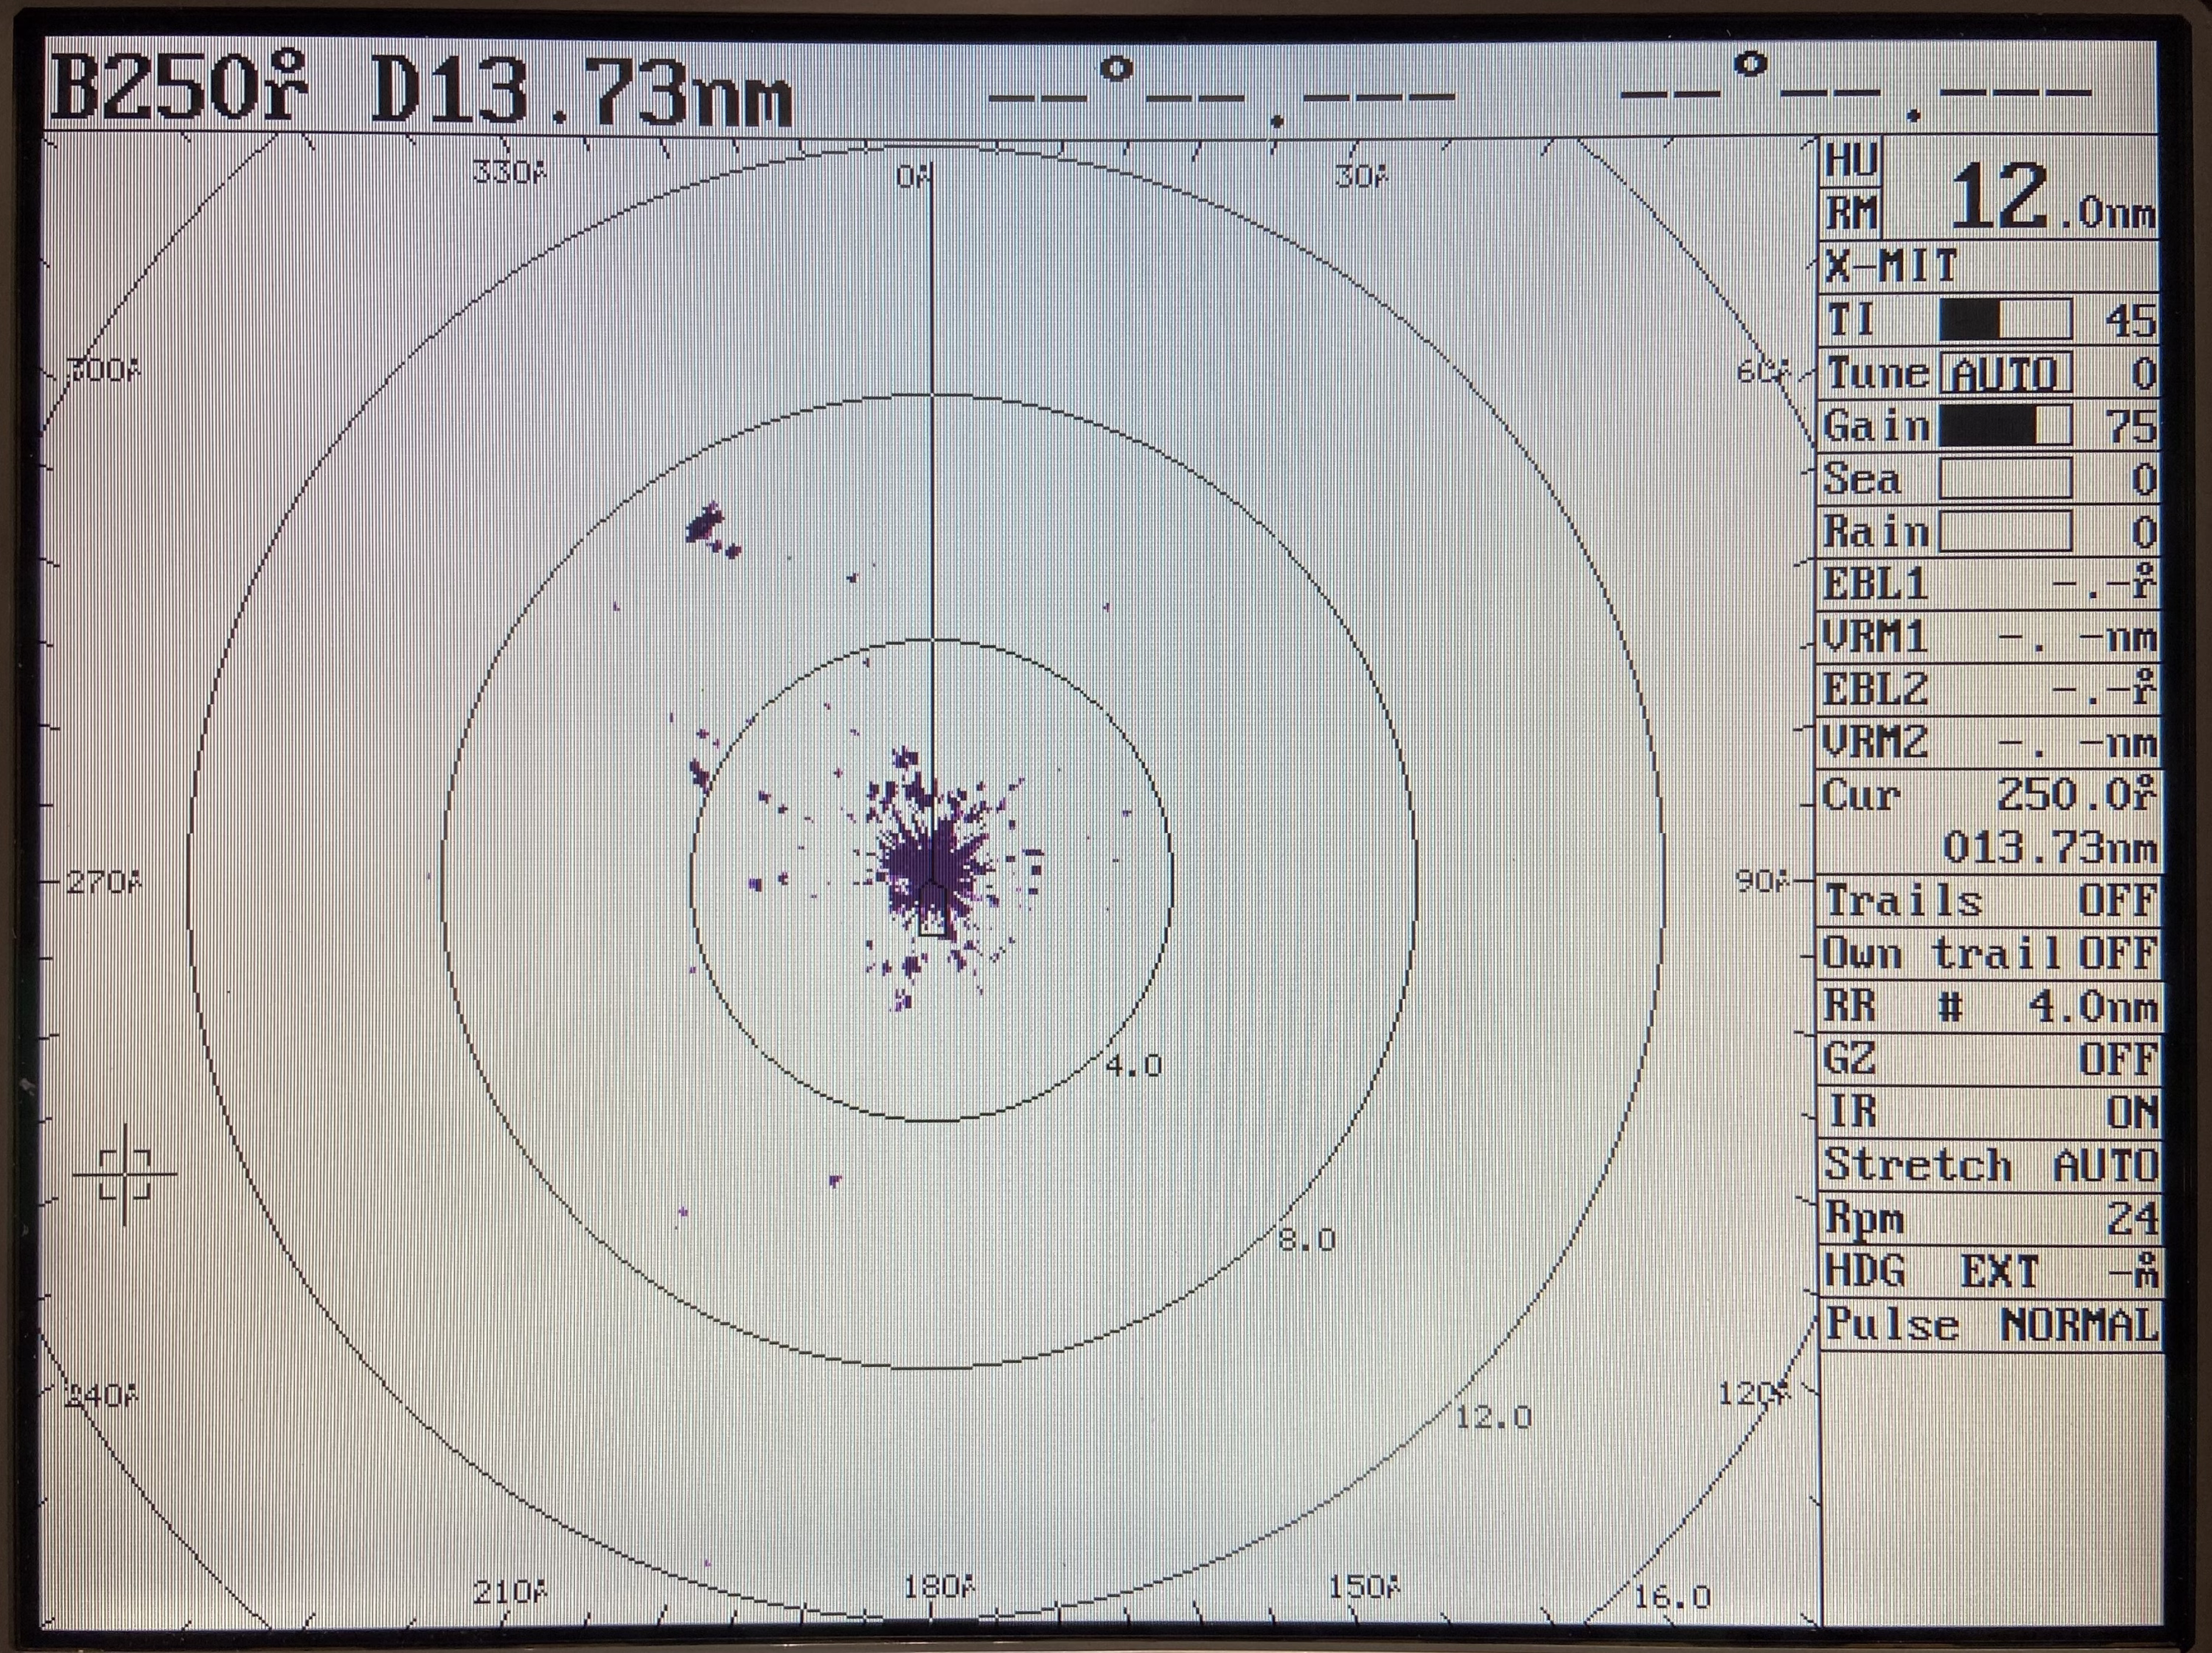
Task: Toggle the Own trail OFF setting
Action: click(1989, 954)
